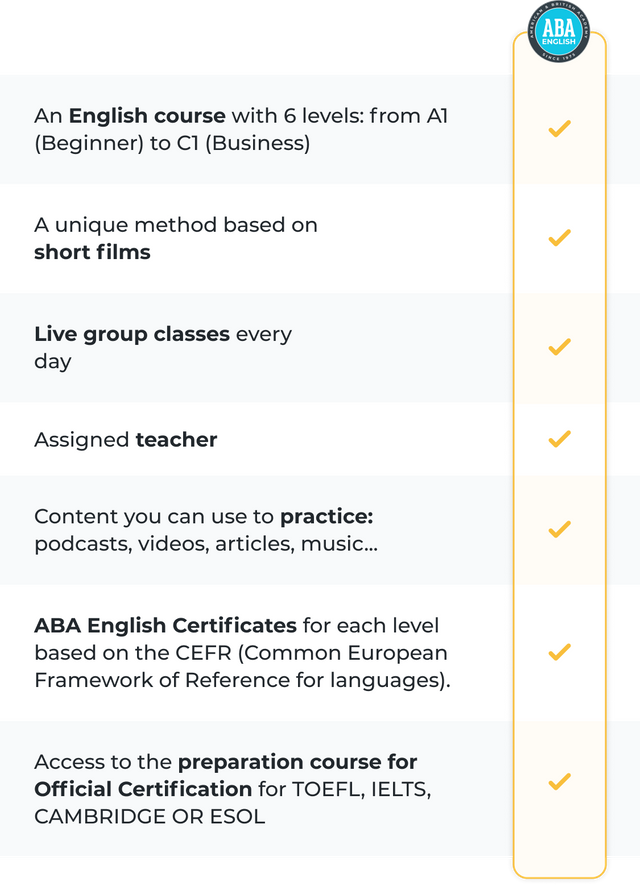
Task: Click the 'Assigned teacher' feature row
Action: 256,439
